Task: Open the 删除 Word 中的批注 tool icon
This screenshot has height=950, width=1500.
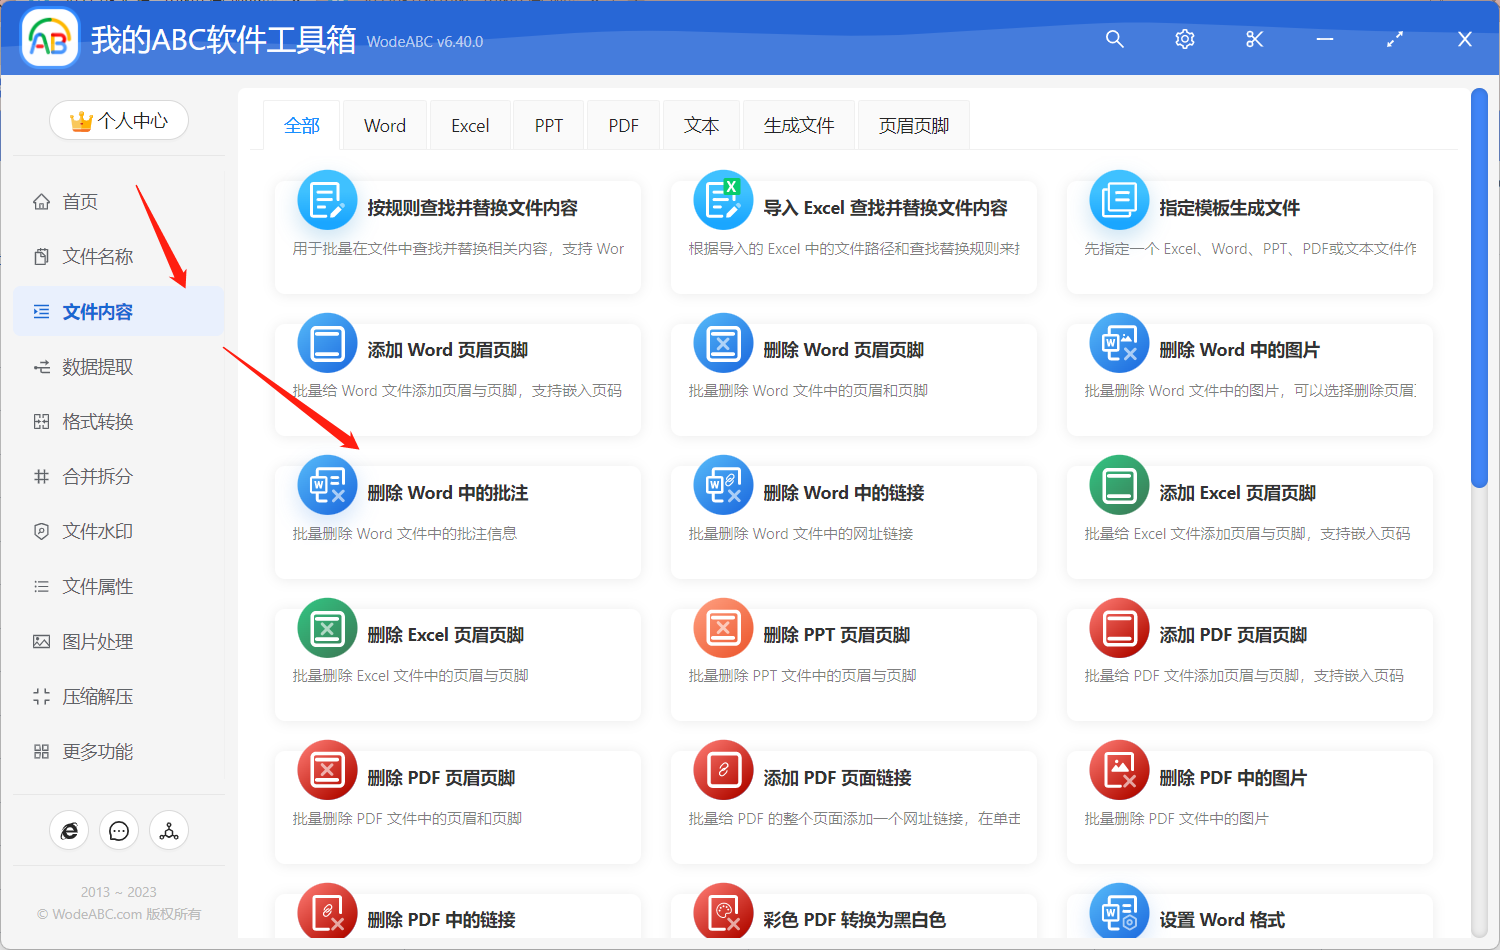Action: click(327, 485)
